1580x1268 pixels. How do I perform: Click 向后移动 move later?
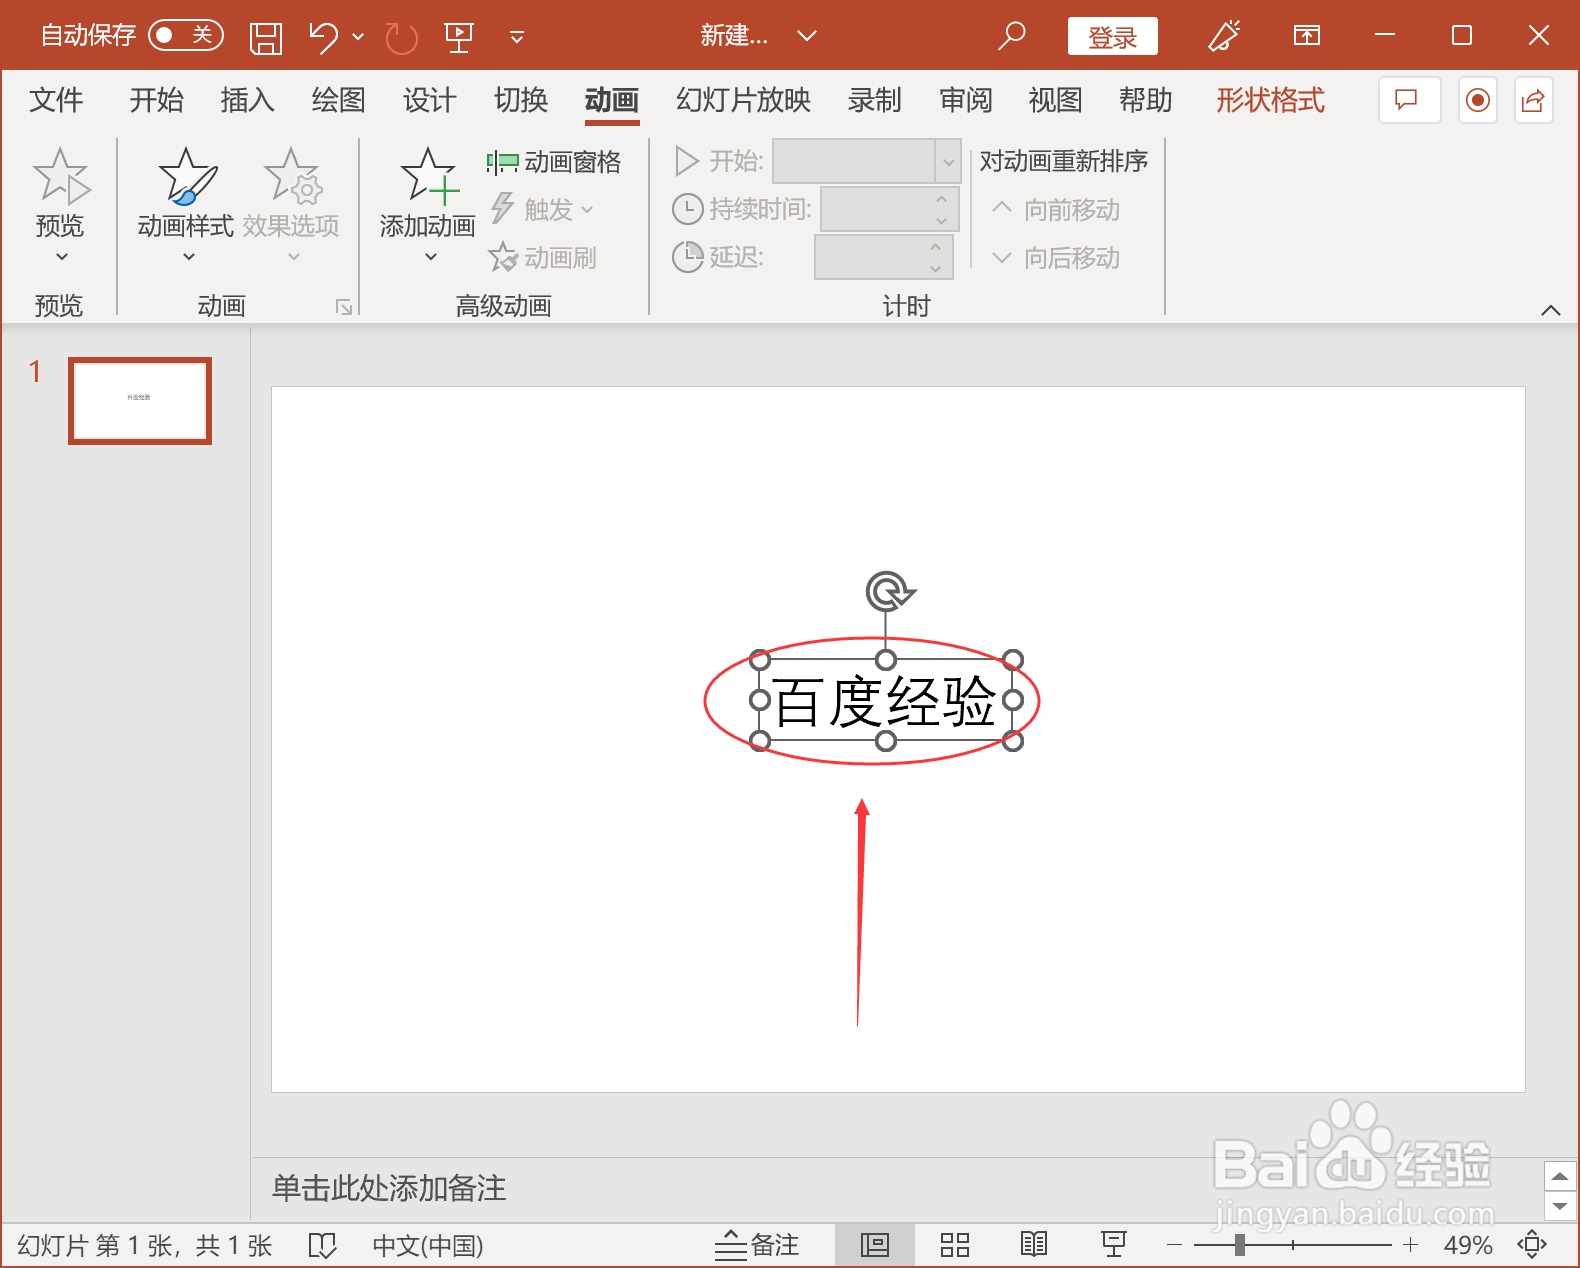coord(1056,258)
